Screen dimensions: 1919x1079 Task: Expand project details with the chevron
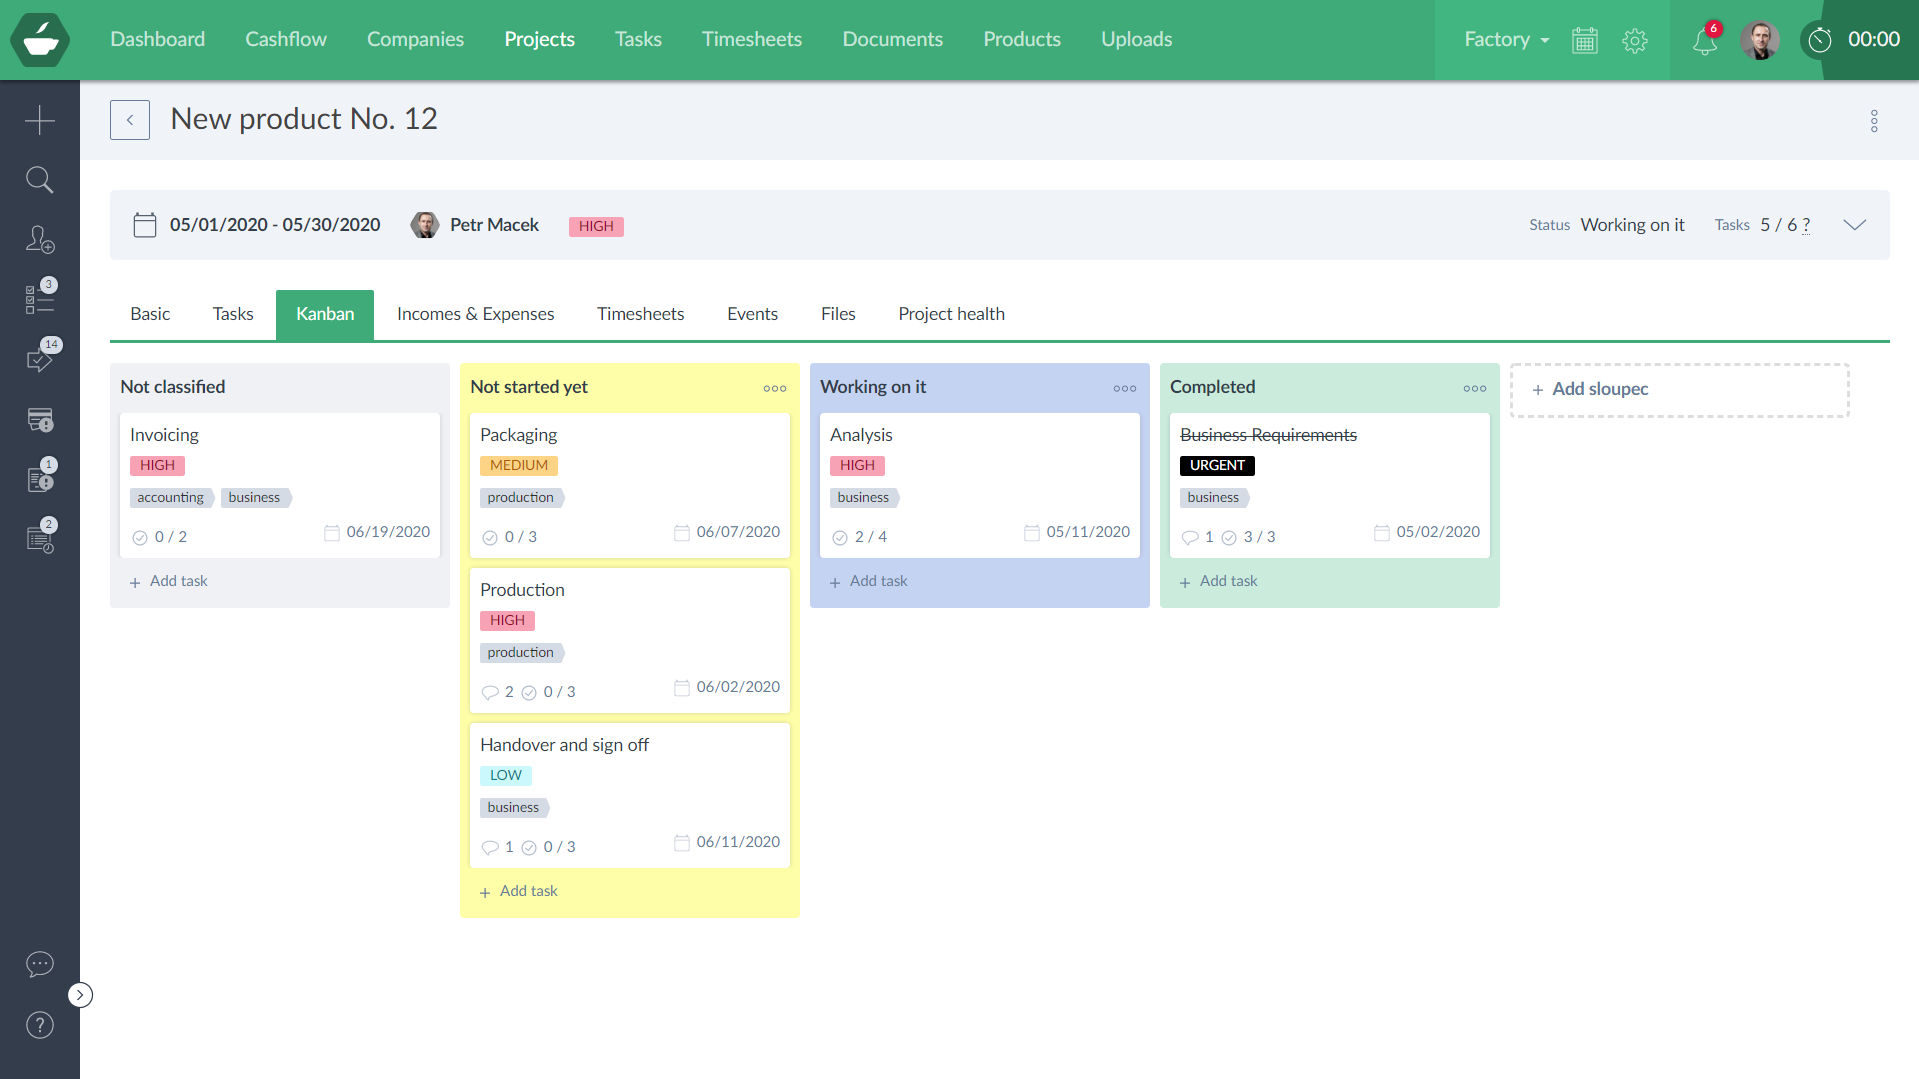click(x=1855, y=225)
